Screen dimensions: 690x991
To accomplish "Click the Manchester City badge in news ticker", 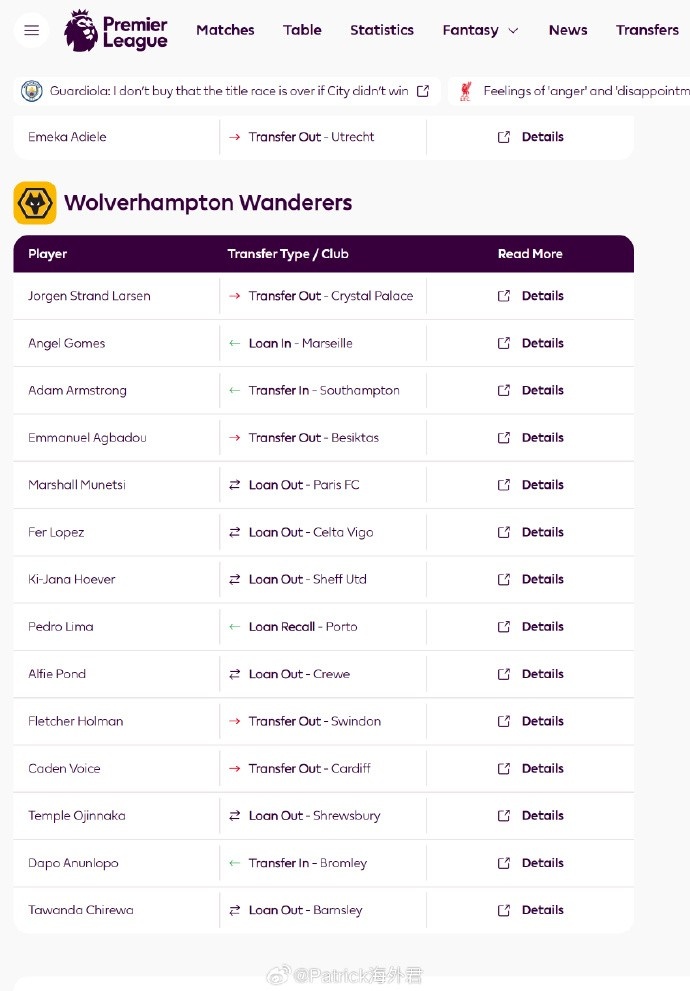I will pyautogui.click(x=32, y=91).
